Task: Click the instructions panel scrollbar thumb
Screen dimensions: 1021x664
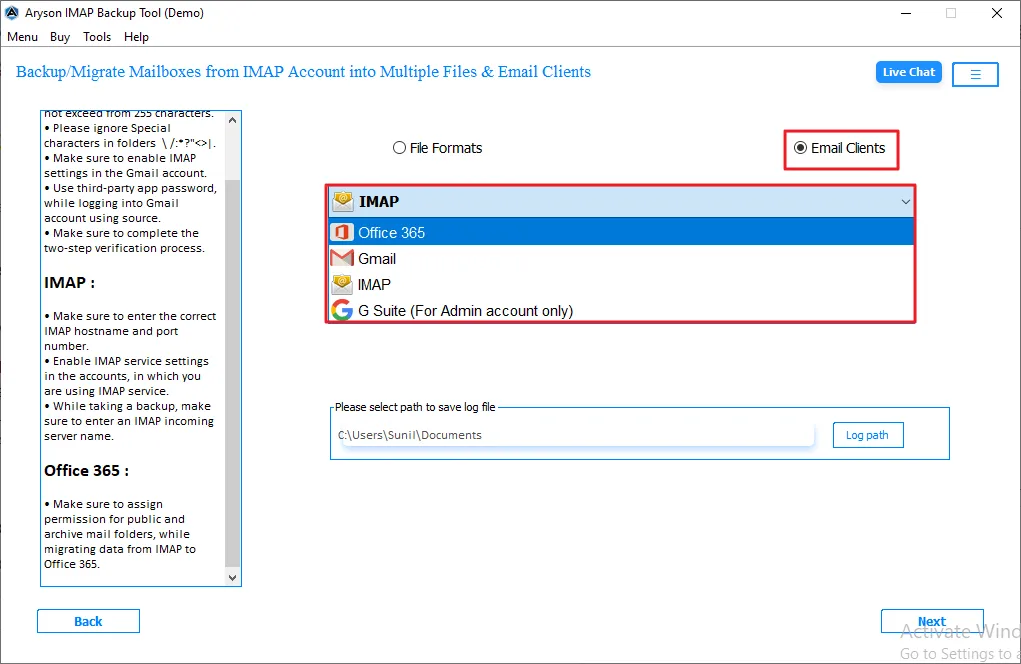Action: coord(232,373)
